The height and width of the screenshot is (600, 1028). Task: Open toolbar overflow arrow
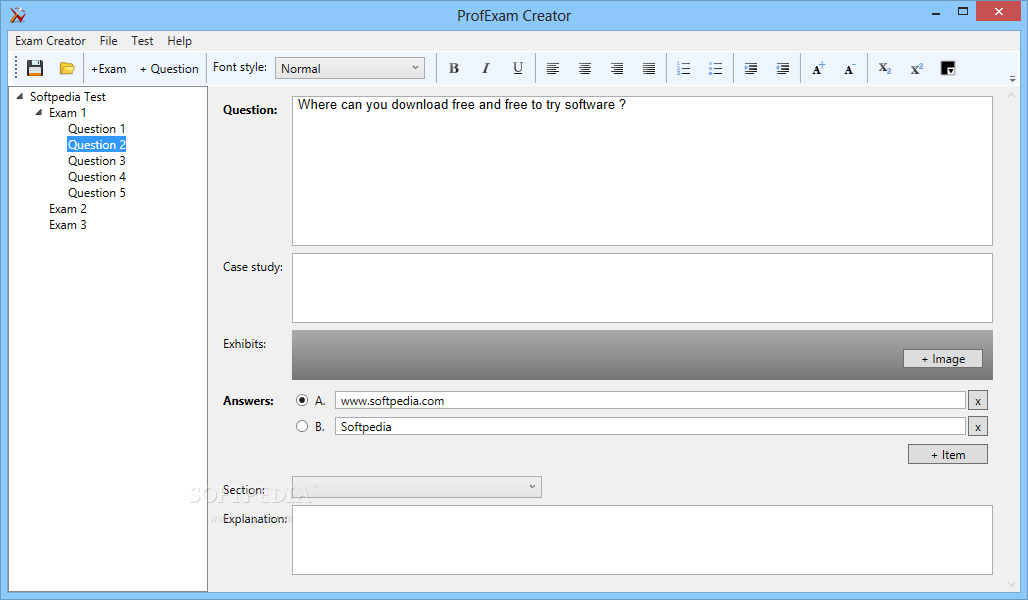click(x=1012, y=79)
